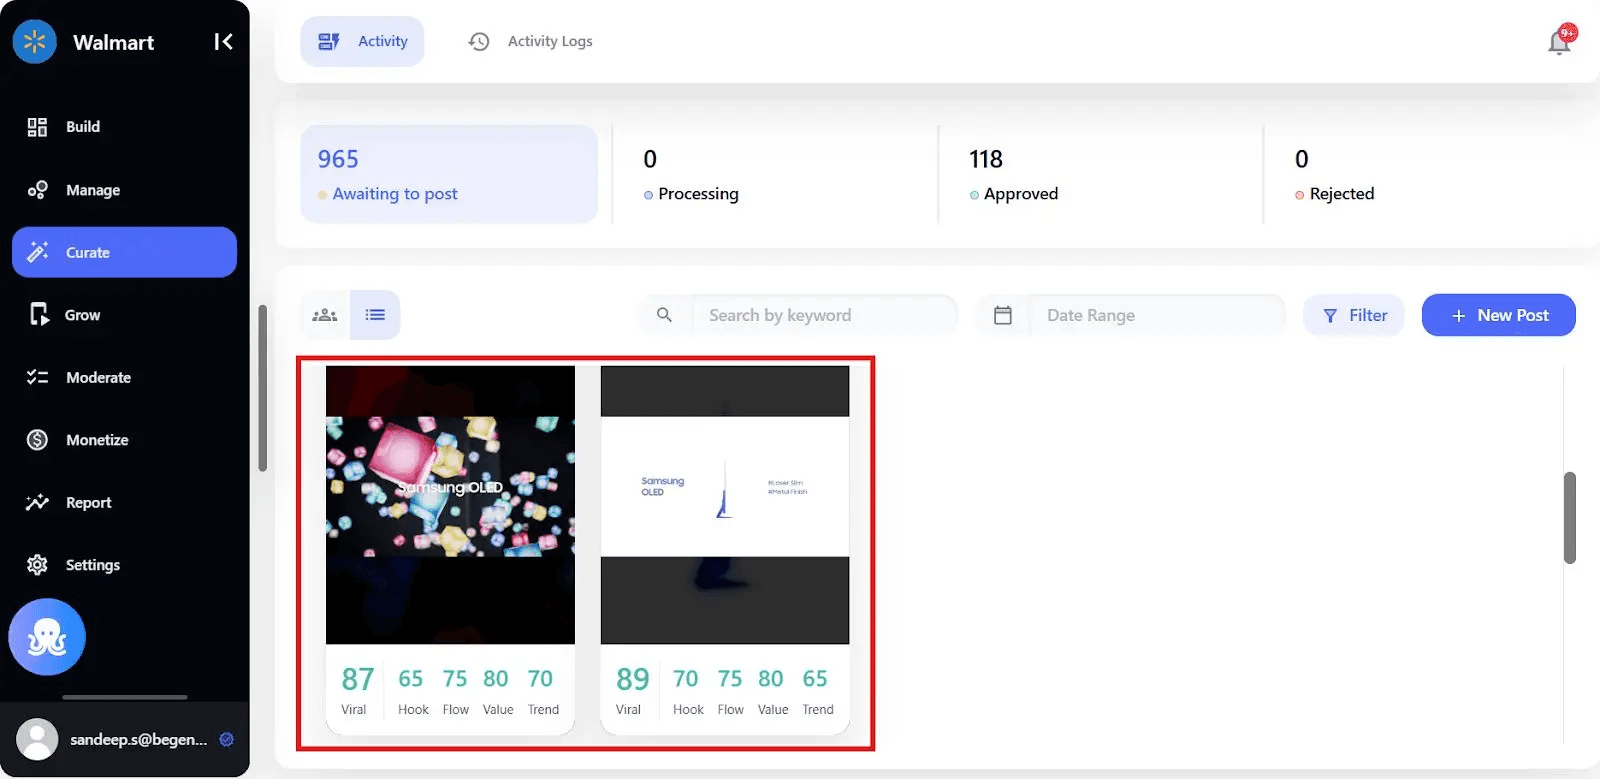Open the Filter options
This screenshot has height=779, width=1600.
click(x=1354, y=315)
